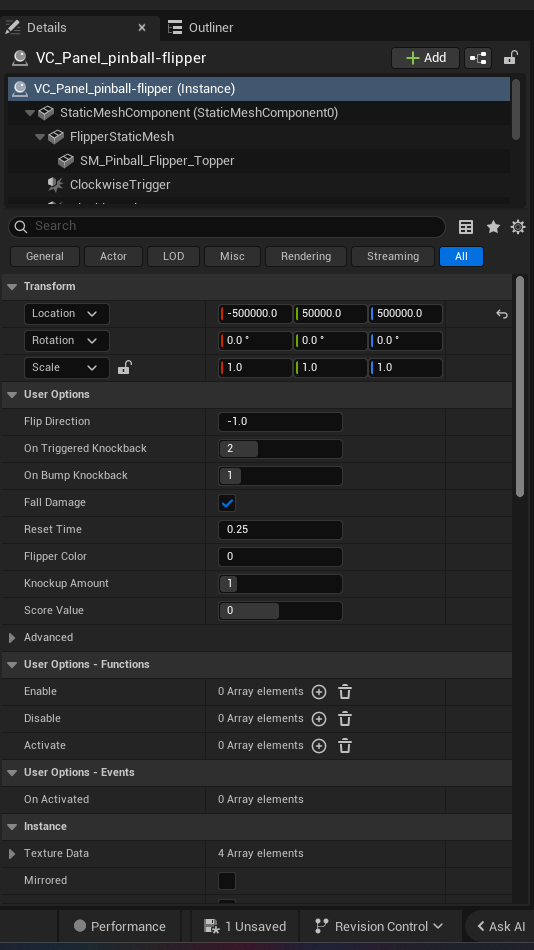Viewport: 534px width, 950px height.
Task: Collapse the FlipperStaticMesh tree node
Action: pos(40,137)
